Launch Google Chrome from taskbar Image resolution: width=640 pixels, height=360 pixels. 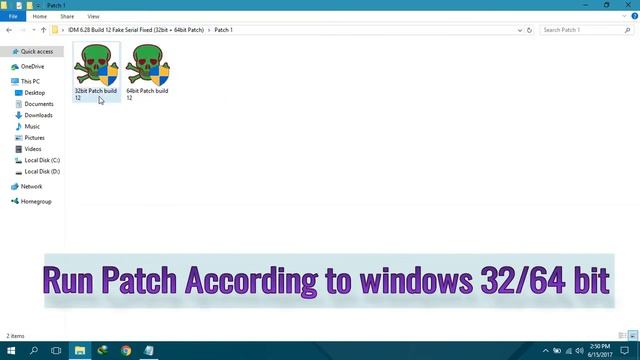[126, 351]
